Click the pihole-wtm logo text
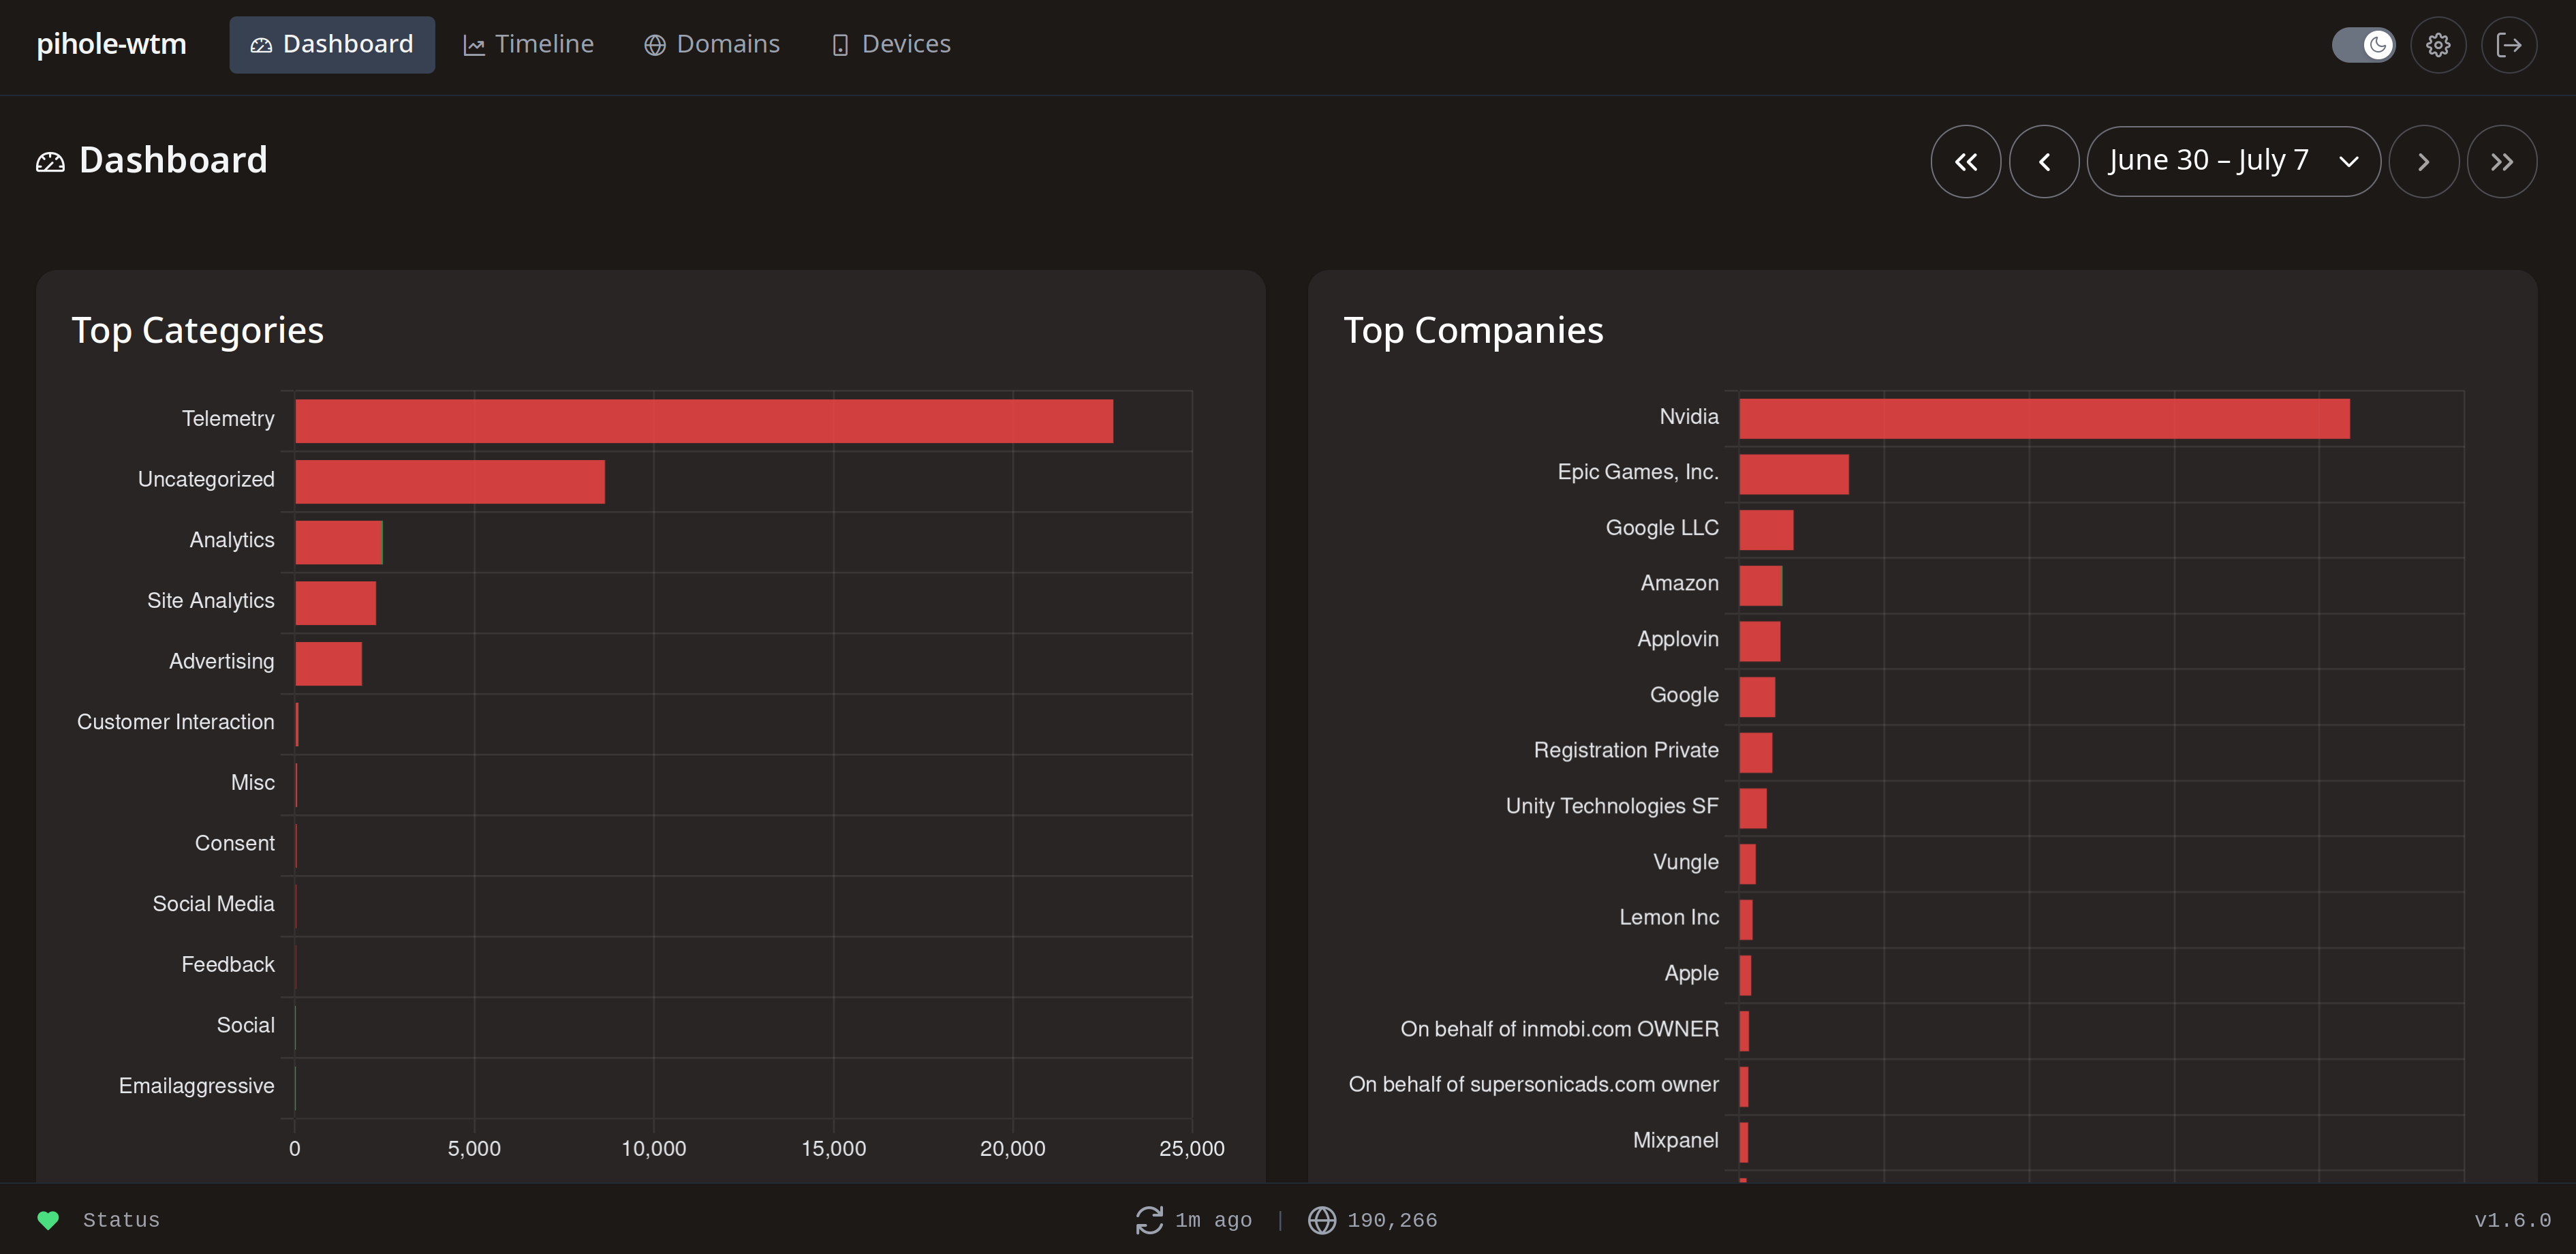This screenshot has width=2576, height=1254. click(x=111, y=44)
